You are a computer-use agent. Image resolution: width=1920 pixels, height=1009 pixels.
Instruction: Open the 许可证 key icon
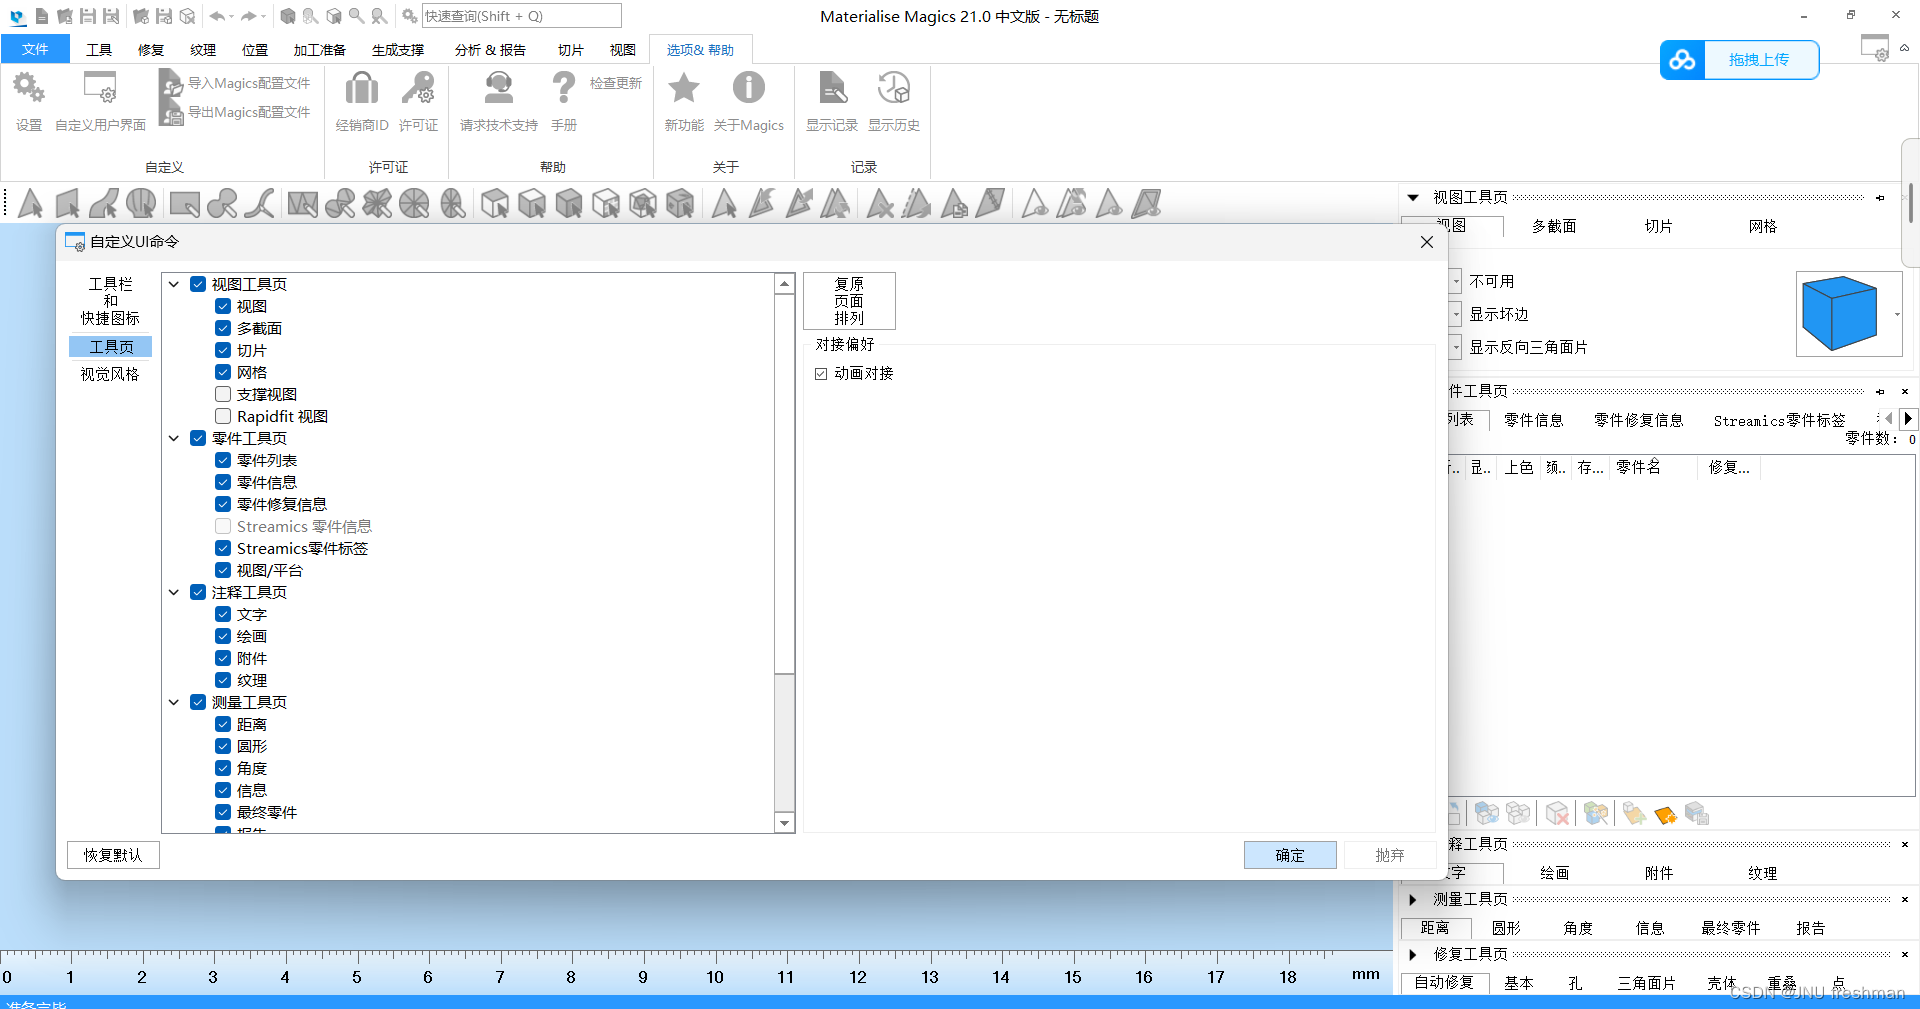point(418,89)
